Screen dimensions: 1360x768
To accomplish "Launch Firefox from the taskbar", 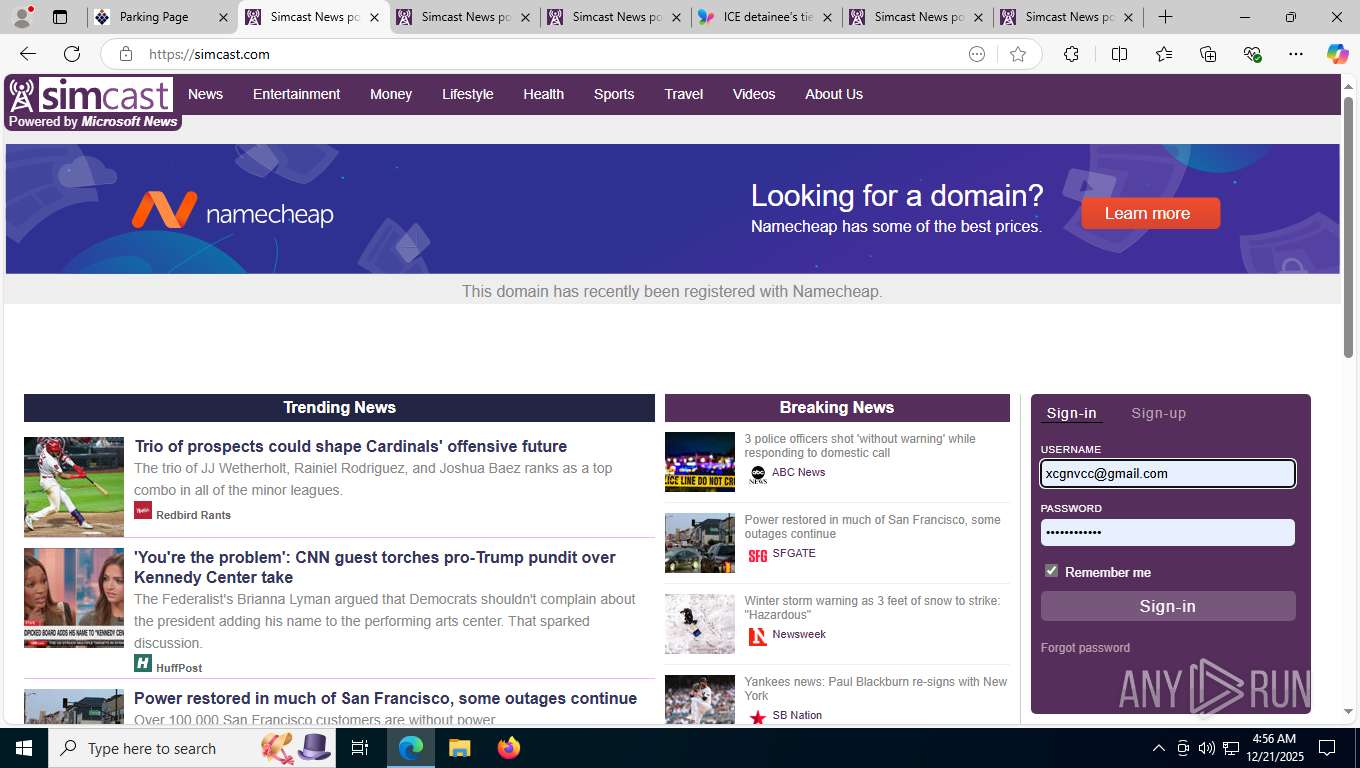I will (x=509, y=748).
